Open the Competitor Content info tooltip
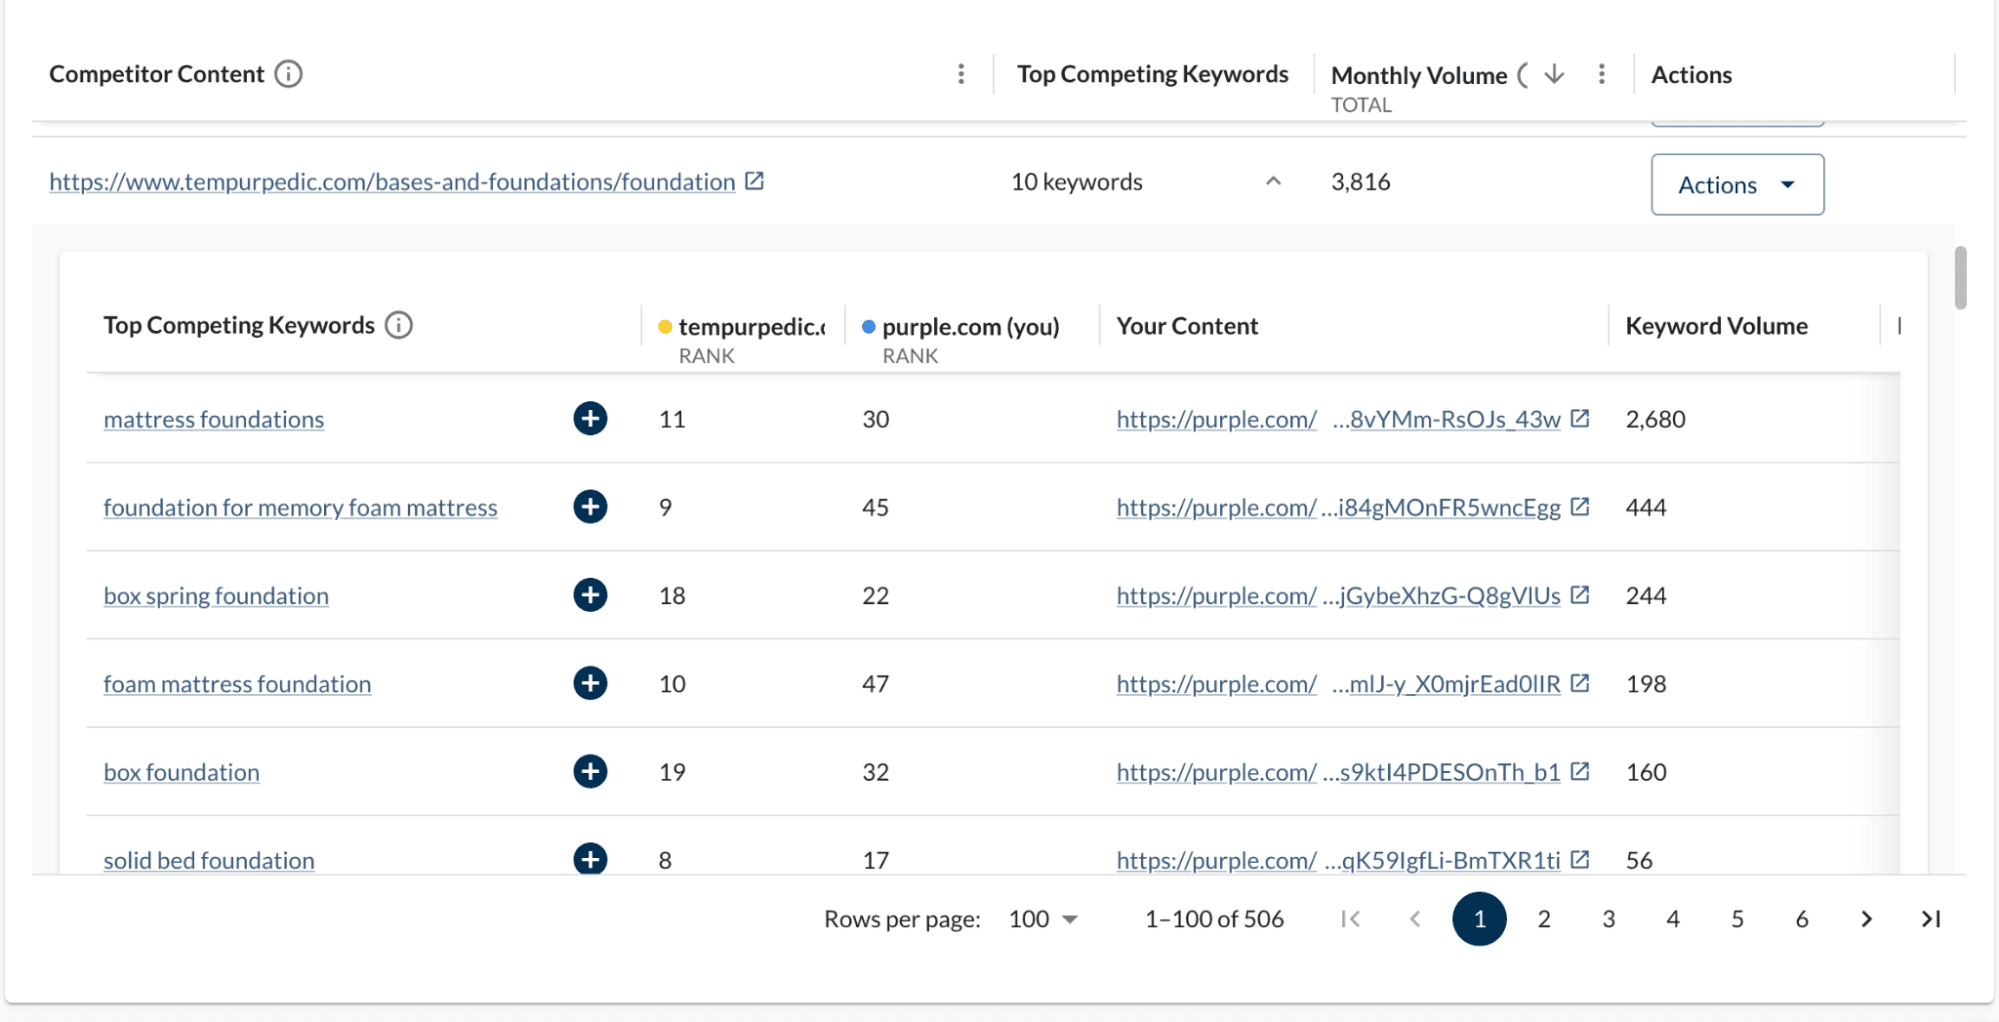 pos(288,72)
